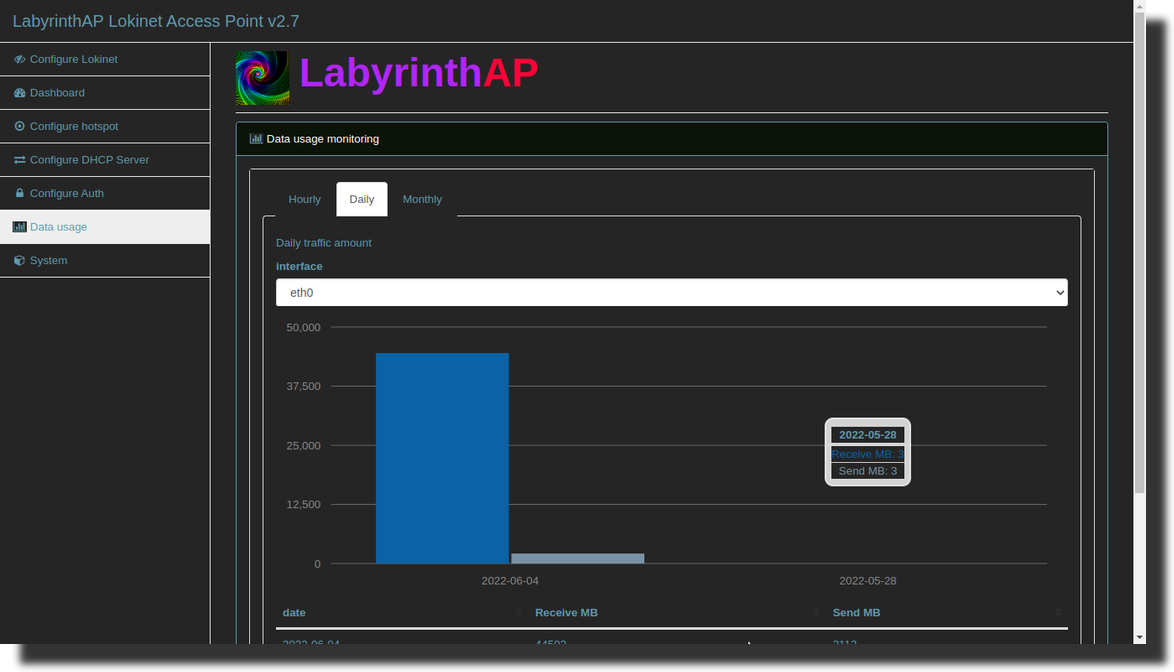Click the LabyrinthAP spiral logo image
The height and width of the screenshot is (672, 1174).
click(x=263, y=78)
